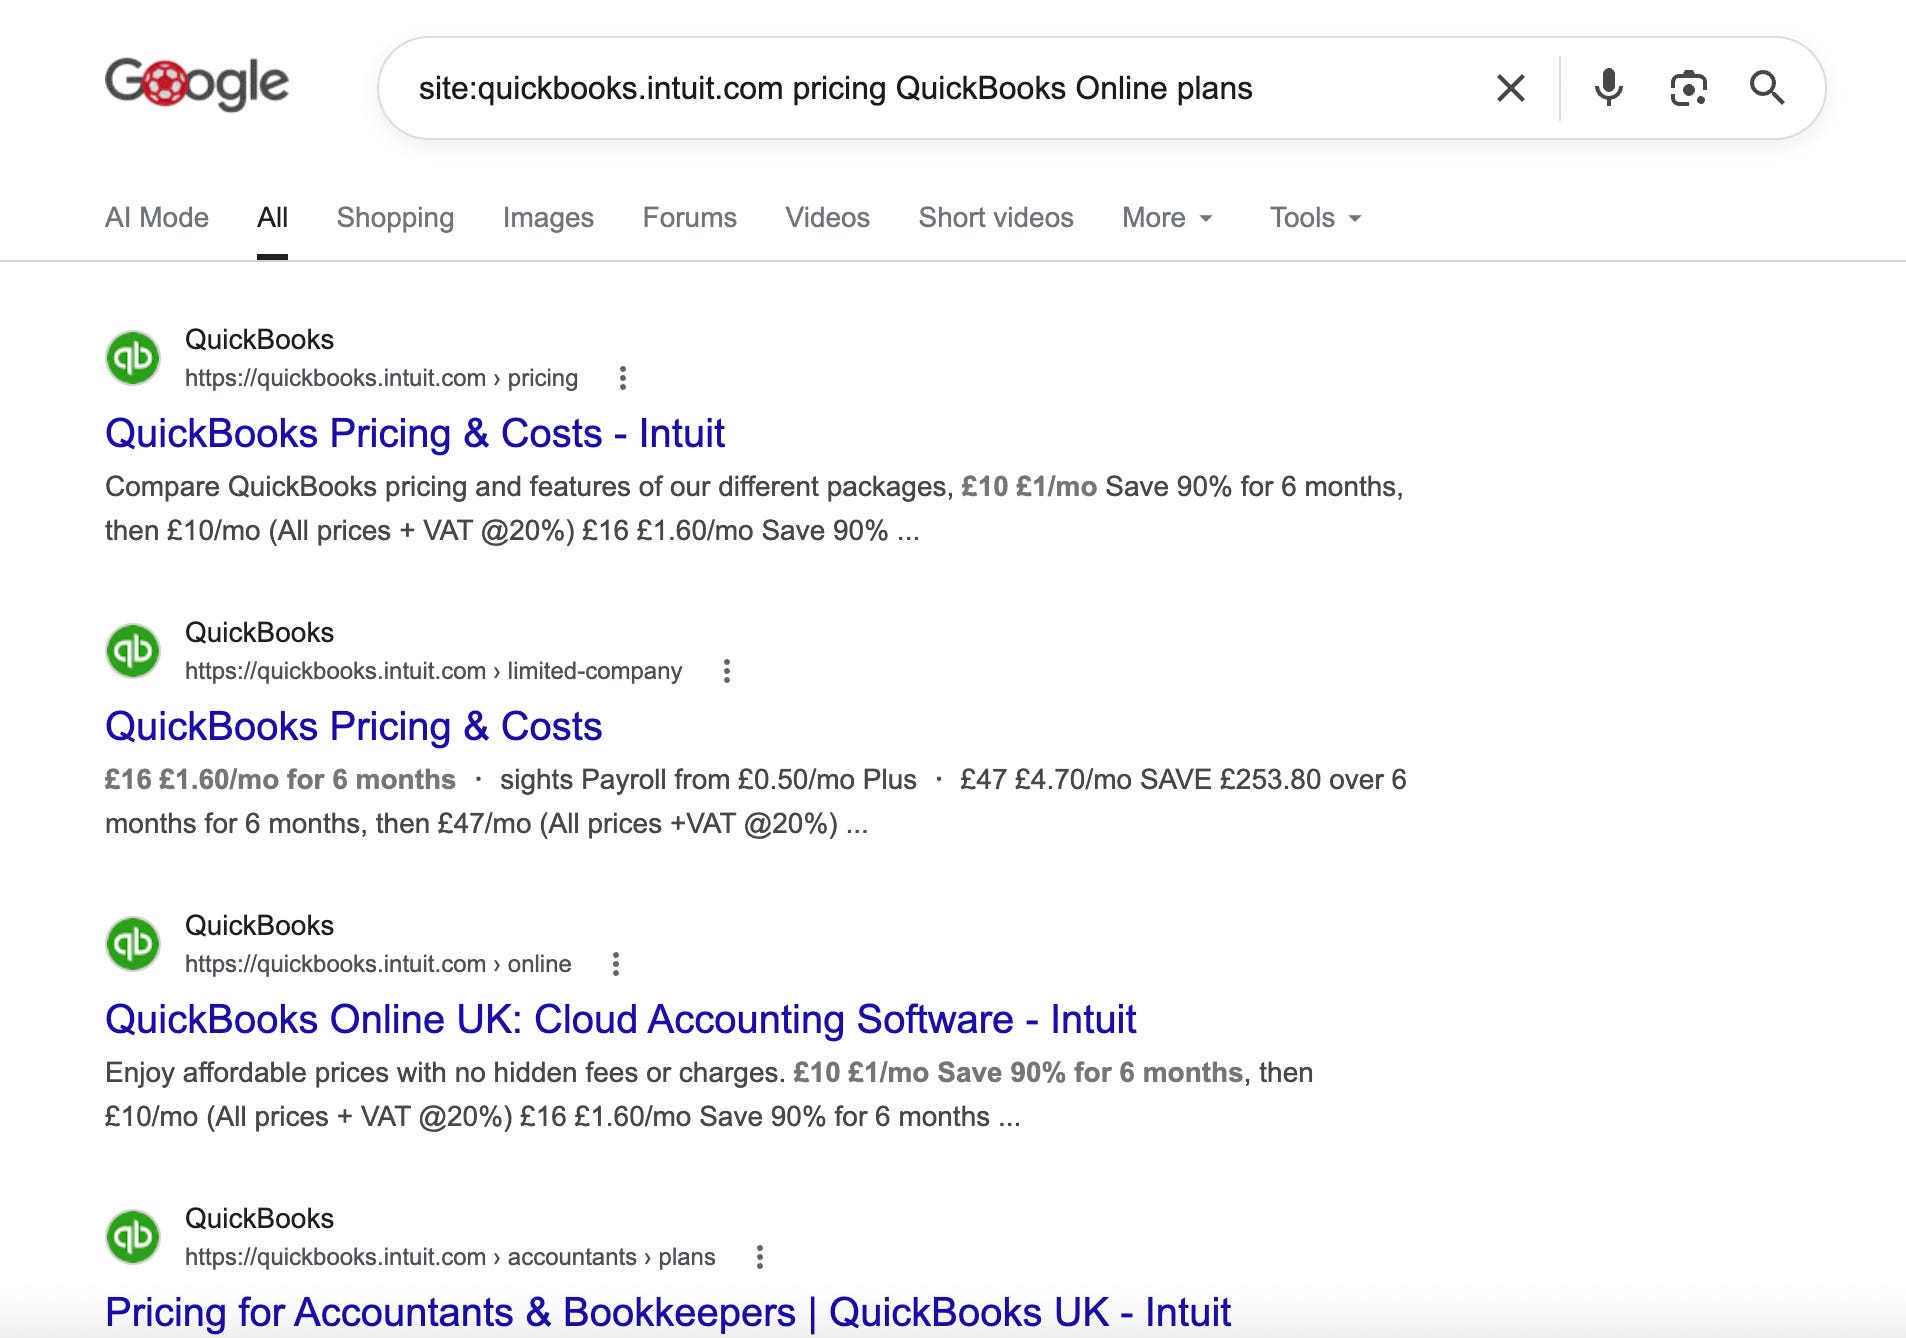Viewport: 1906px width, 1338px height.
Task: Clear the search box with the X icon
Action: tap(1510, 88)
